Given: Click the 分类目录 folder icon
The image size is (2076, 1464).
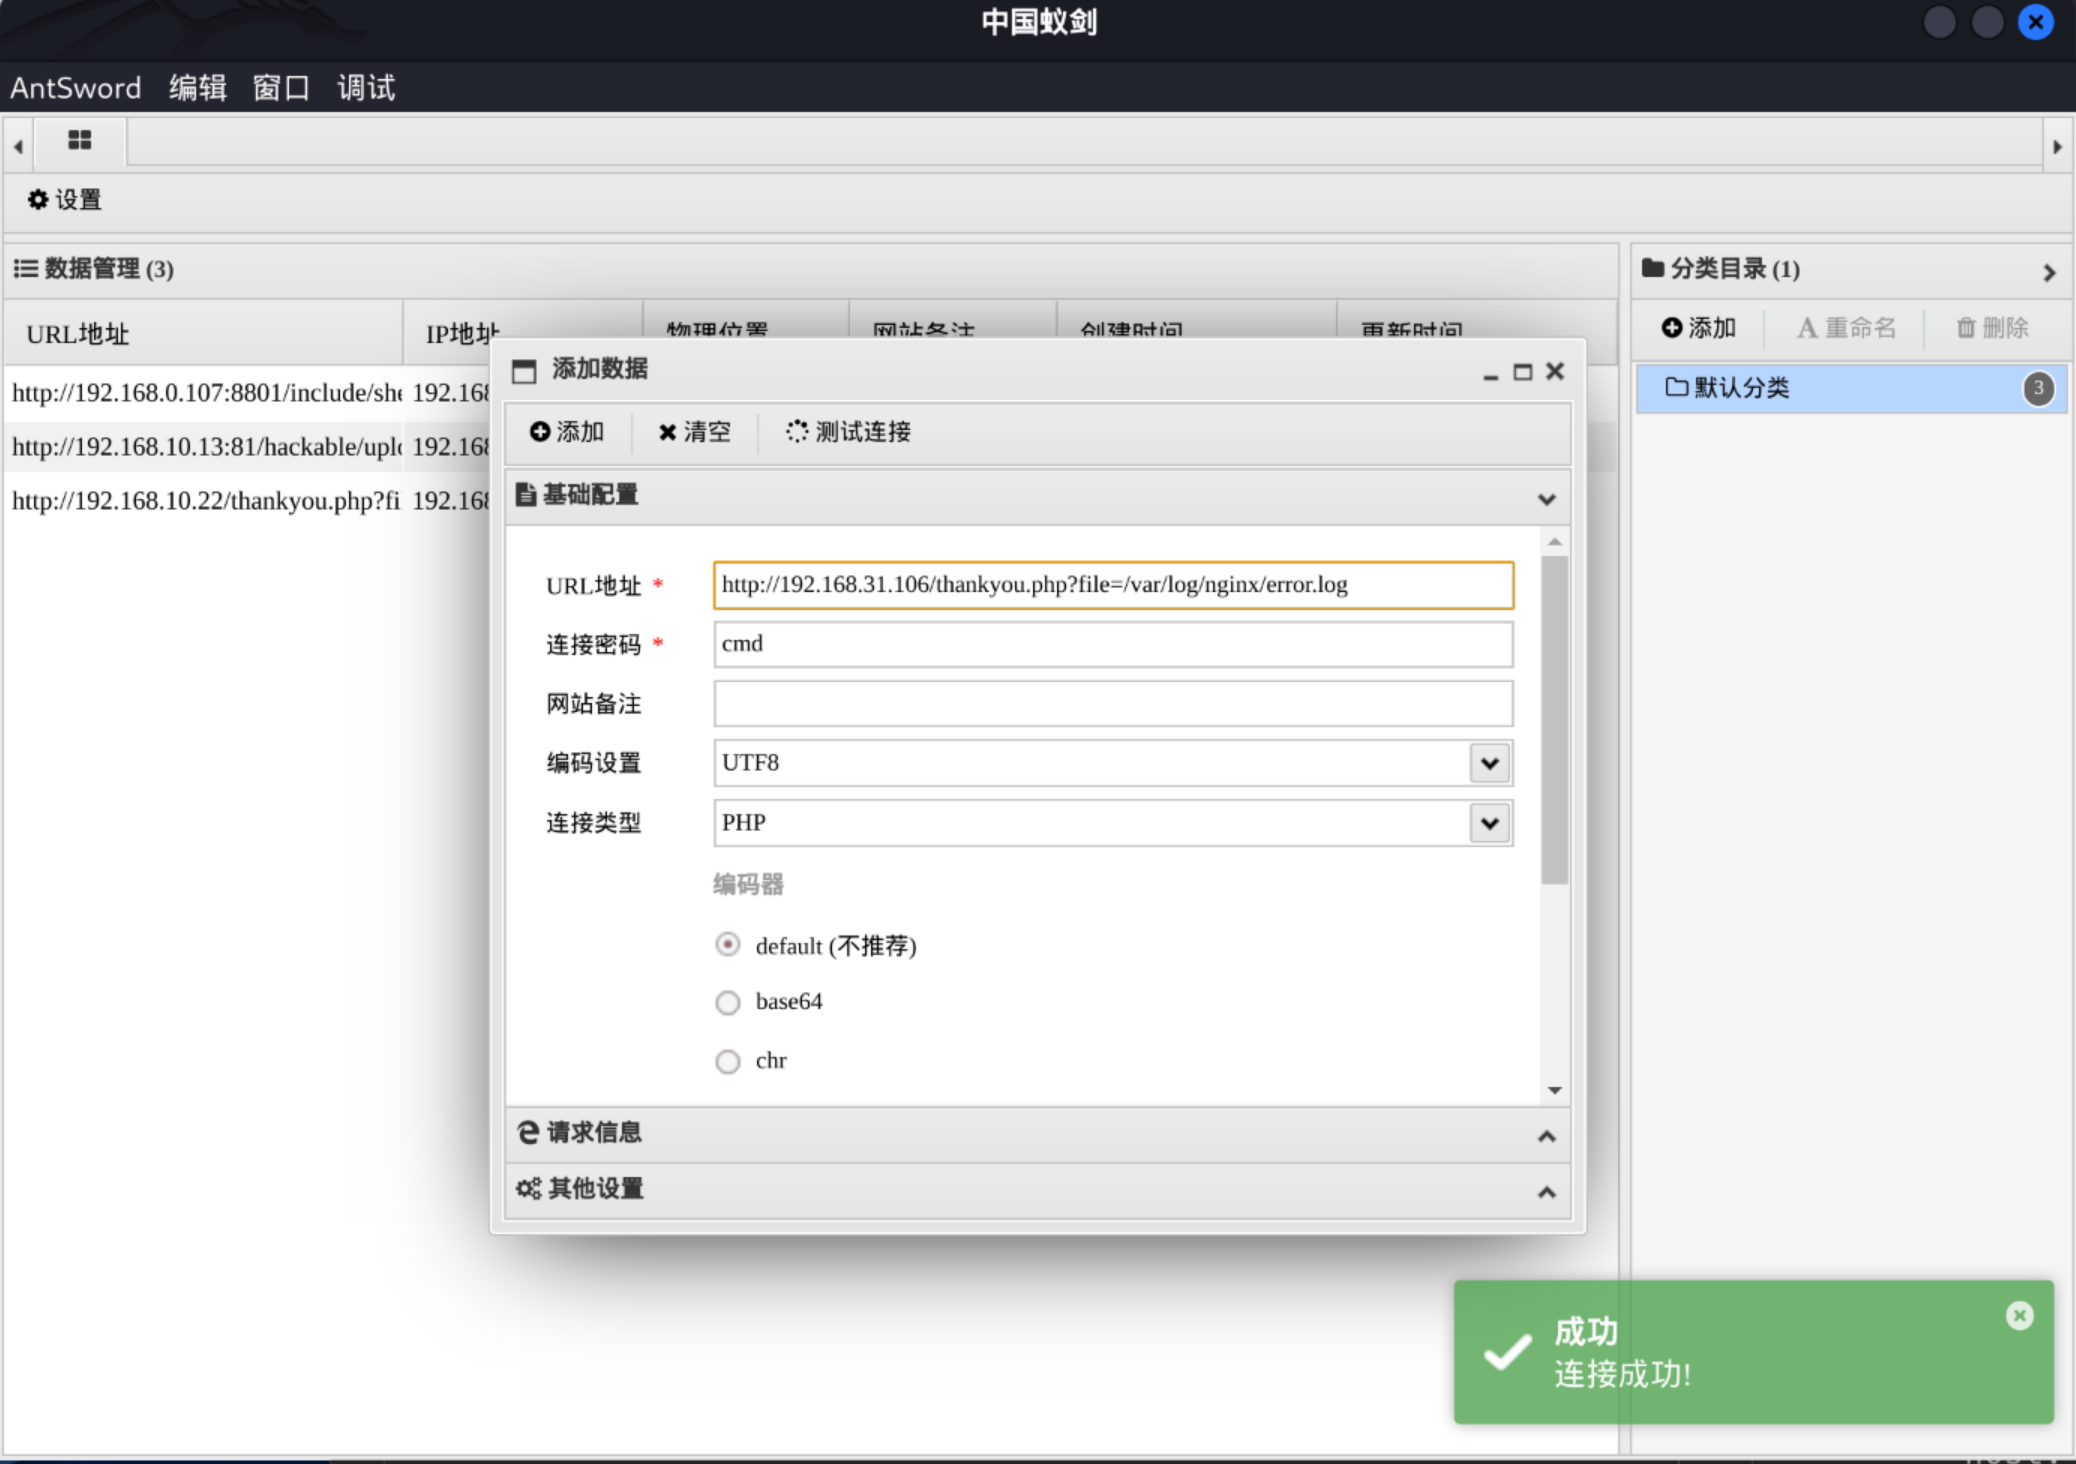Looking at the screenshot, I should (1653, 267).
